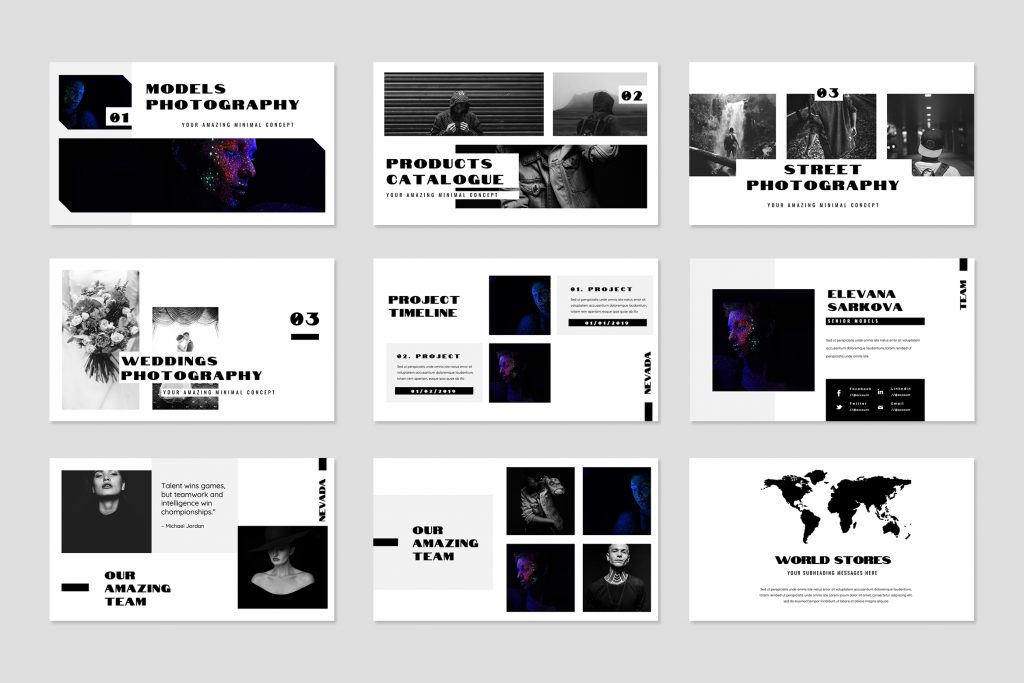Select the hooded man by shutter photo

pyautogui.click(x=464, y=104)
